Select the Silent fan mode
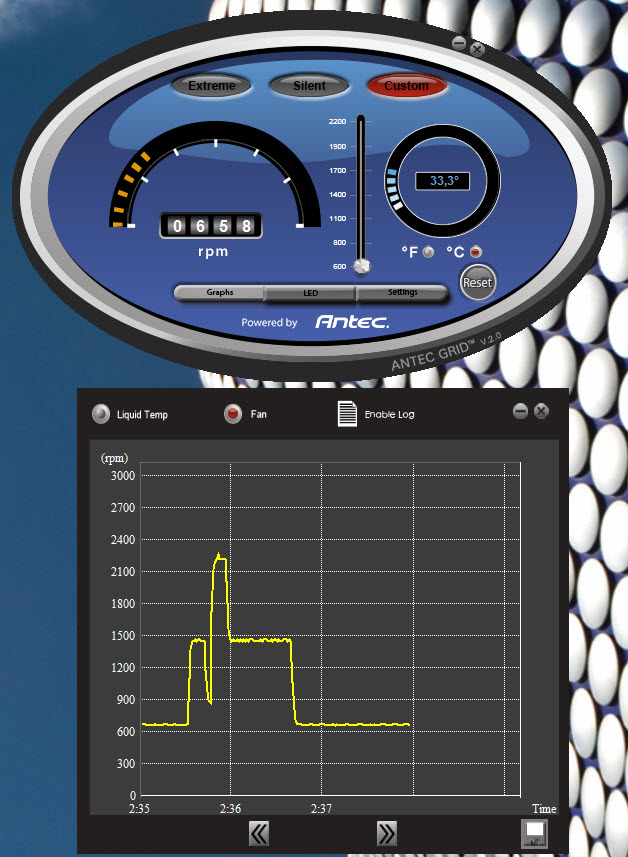The height and width of the screenshot is (857, 628). pos(309,86)
